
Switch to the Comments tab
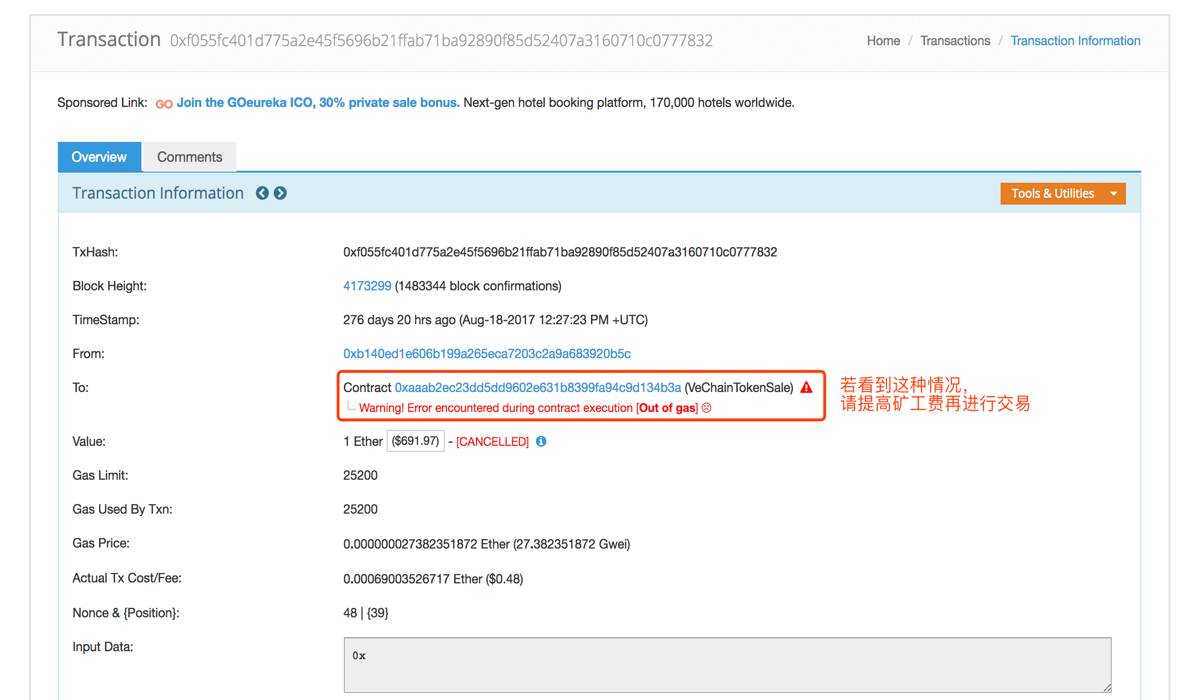[x=189, y=156]
